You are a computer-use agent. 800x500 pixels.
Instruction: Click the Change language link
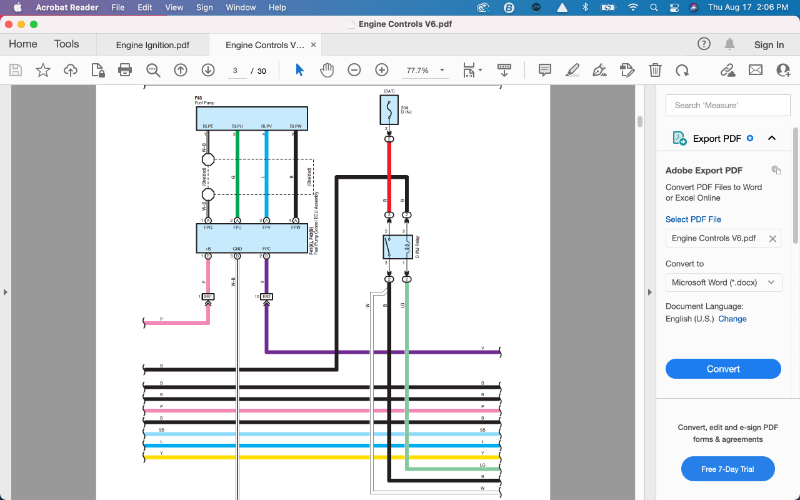point(732,319)
